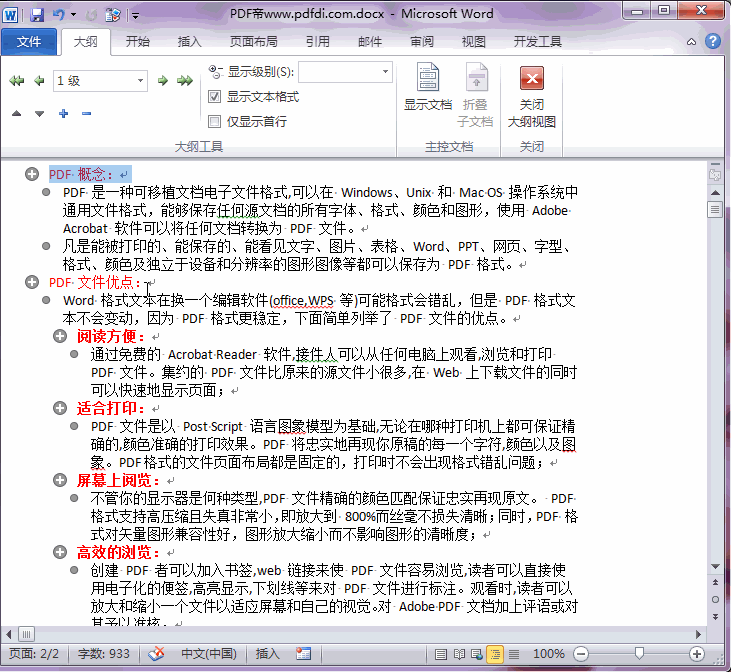Click the 屏幕上阅览 heading text
This screenshot has width=731, height=672.
(118, 480)
